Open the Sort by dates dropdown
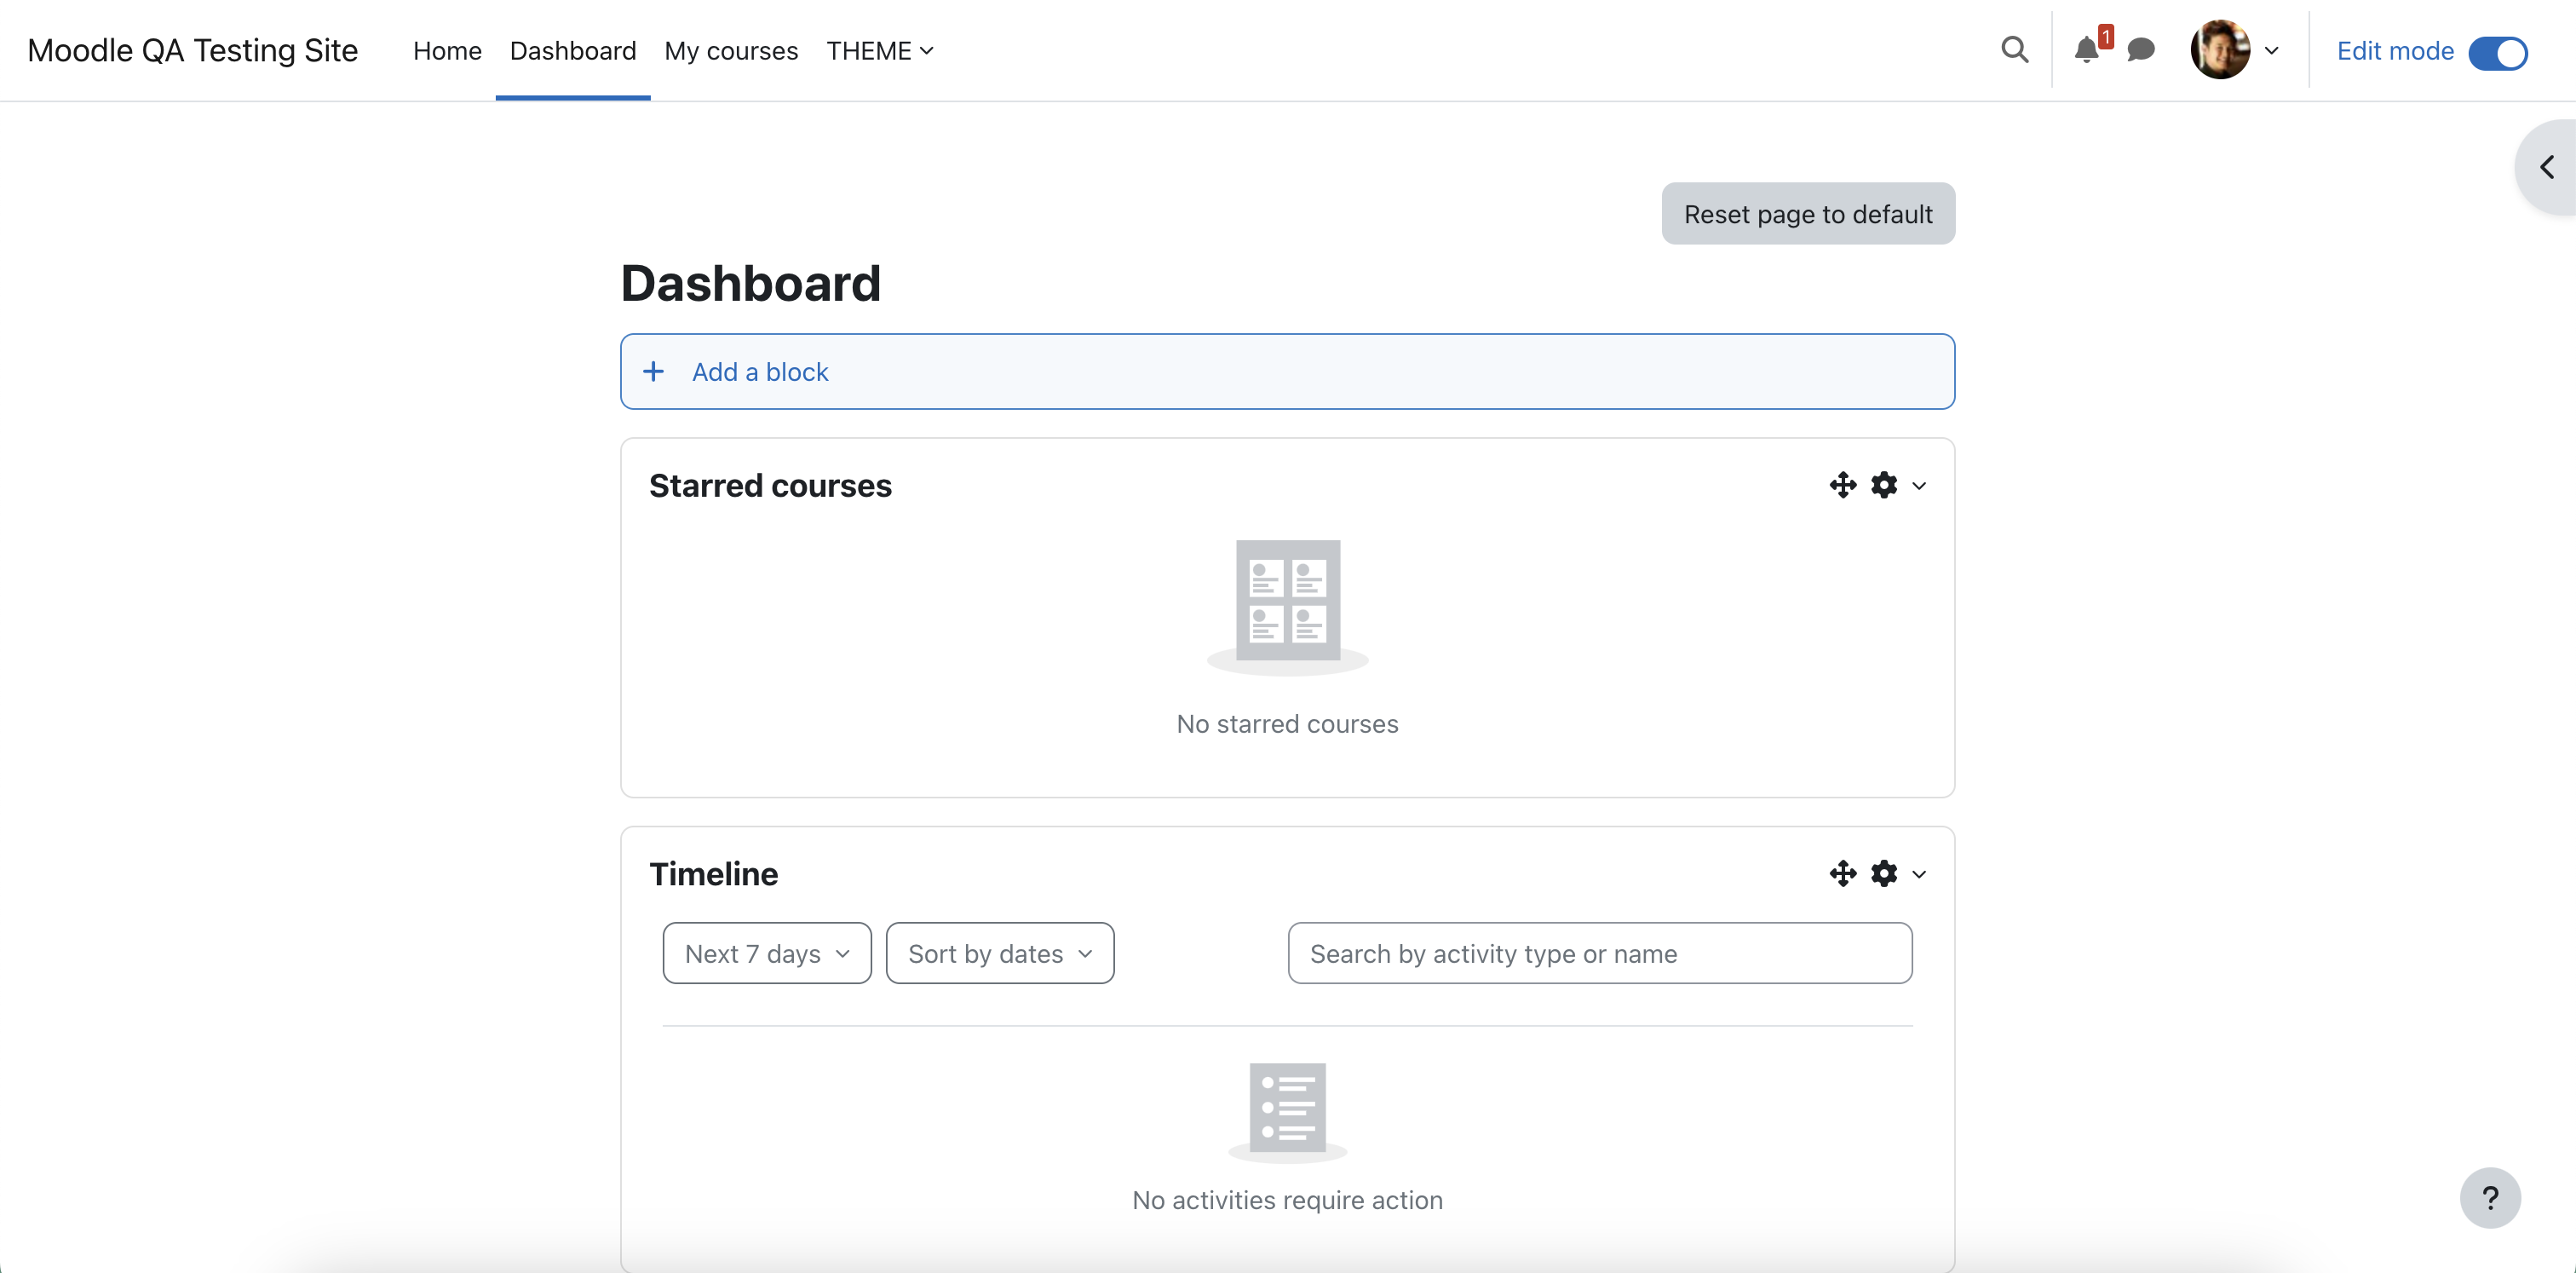 pos(1000,954)
